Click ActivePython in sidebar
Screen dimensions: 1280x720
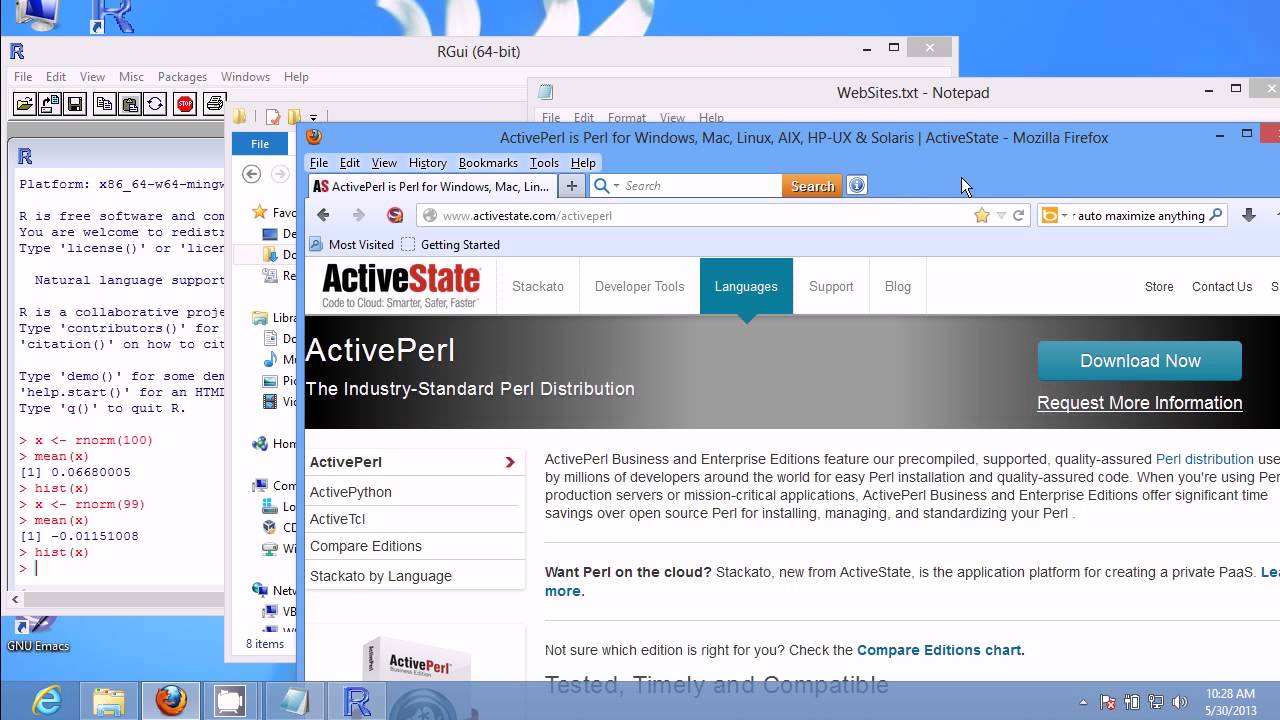coord(351,492)
